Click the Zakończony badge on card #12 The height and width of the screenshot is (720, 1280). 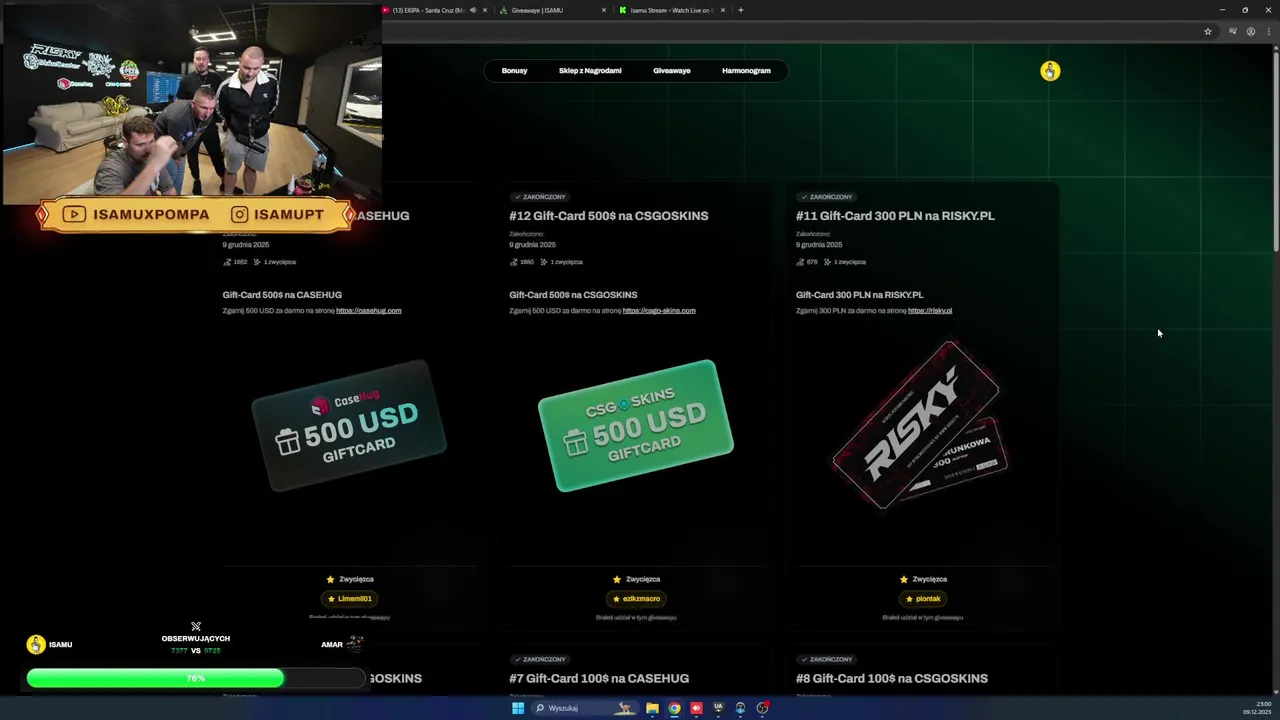point(540,197)
